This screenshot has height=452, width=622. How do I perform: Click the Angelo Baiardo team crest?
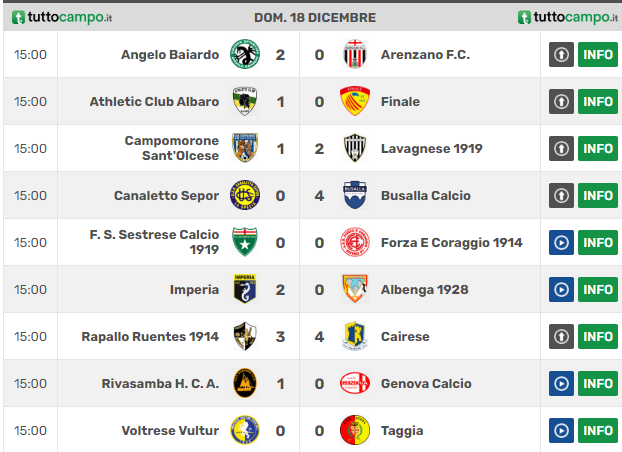coord(245,54)
